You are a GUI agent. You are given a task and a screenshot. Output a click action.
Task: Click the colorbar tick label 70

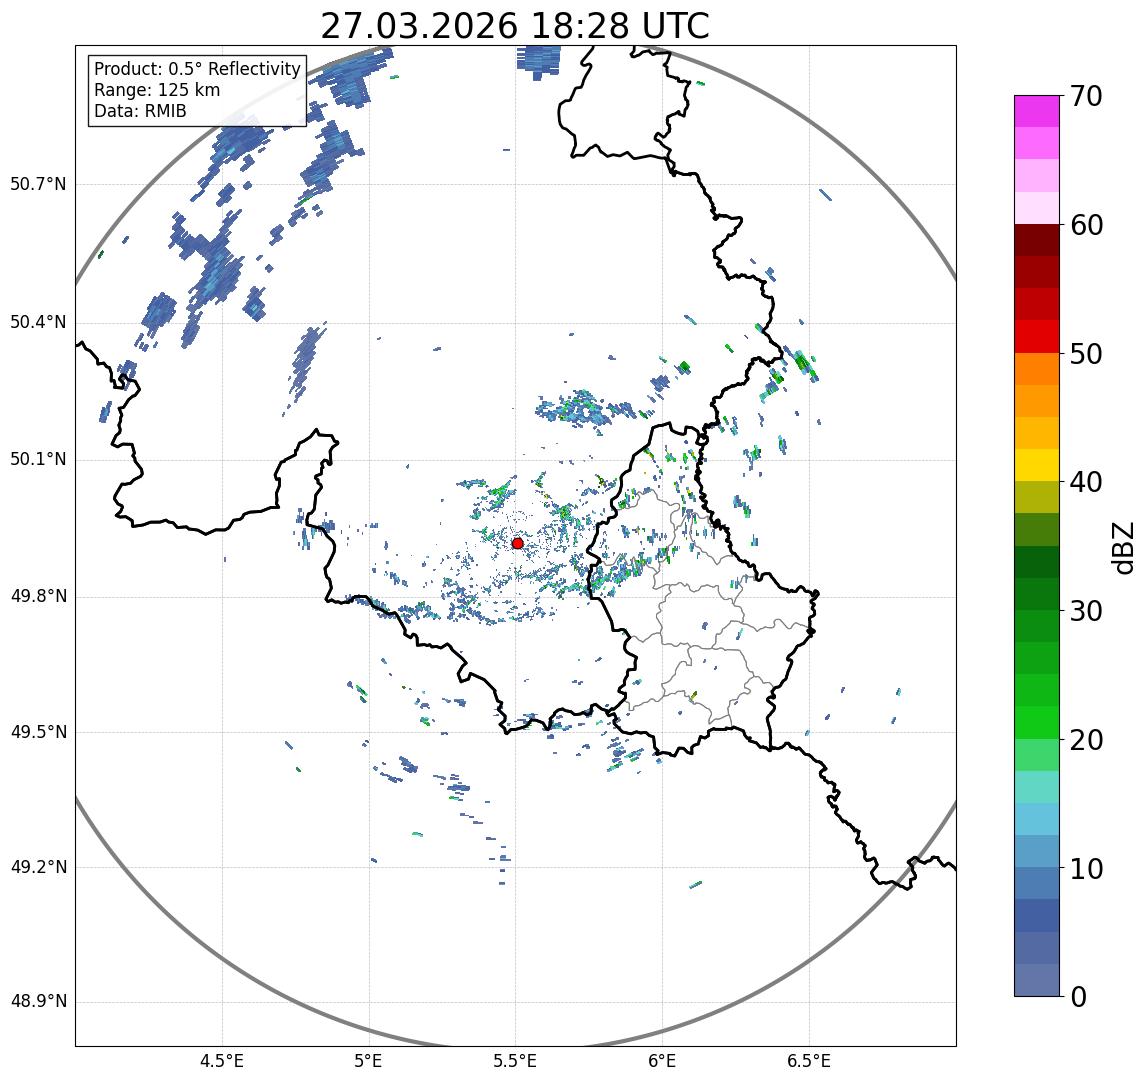1086,96
